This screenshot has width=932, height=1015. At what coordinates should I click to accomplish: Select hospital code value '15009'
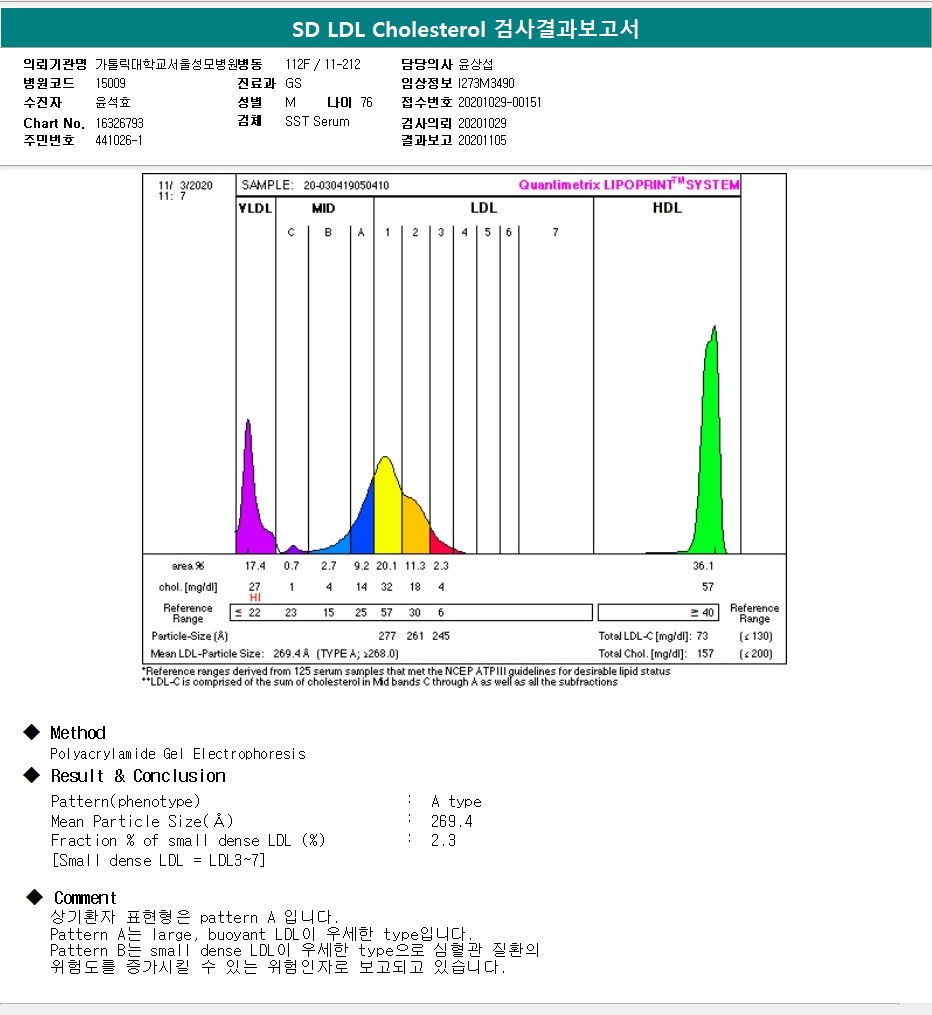(x=111, y=83)
